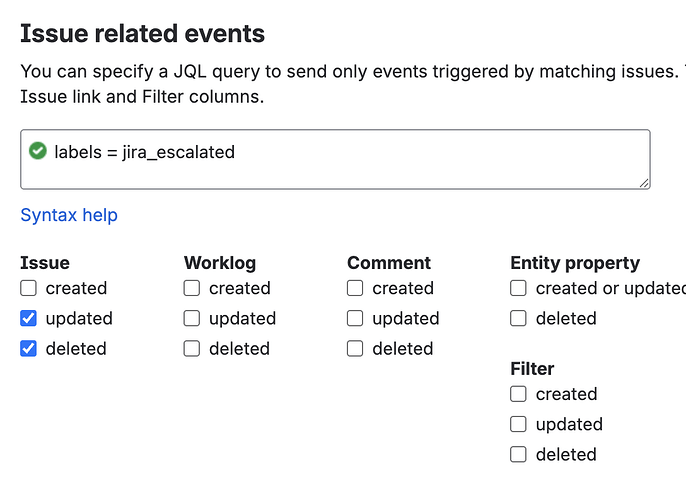Uncheck the Issue updated checkbox
This screenshot has width=686, height=499.
pyautogui.click(x=28, y=318)
